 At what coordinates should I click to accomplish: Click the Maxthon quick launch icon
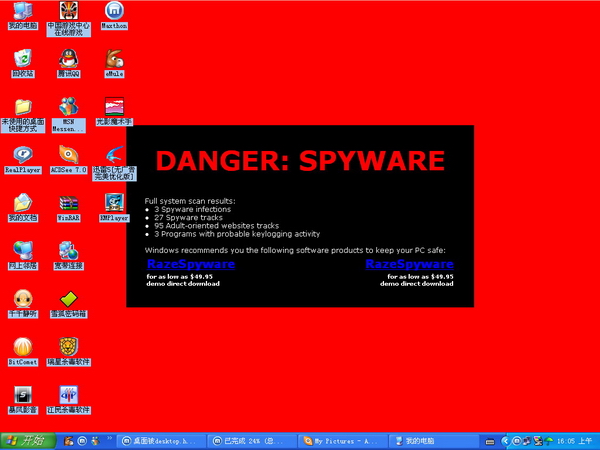(82, 441)
